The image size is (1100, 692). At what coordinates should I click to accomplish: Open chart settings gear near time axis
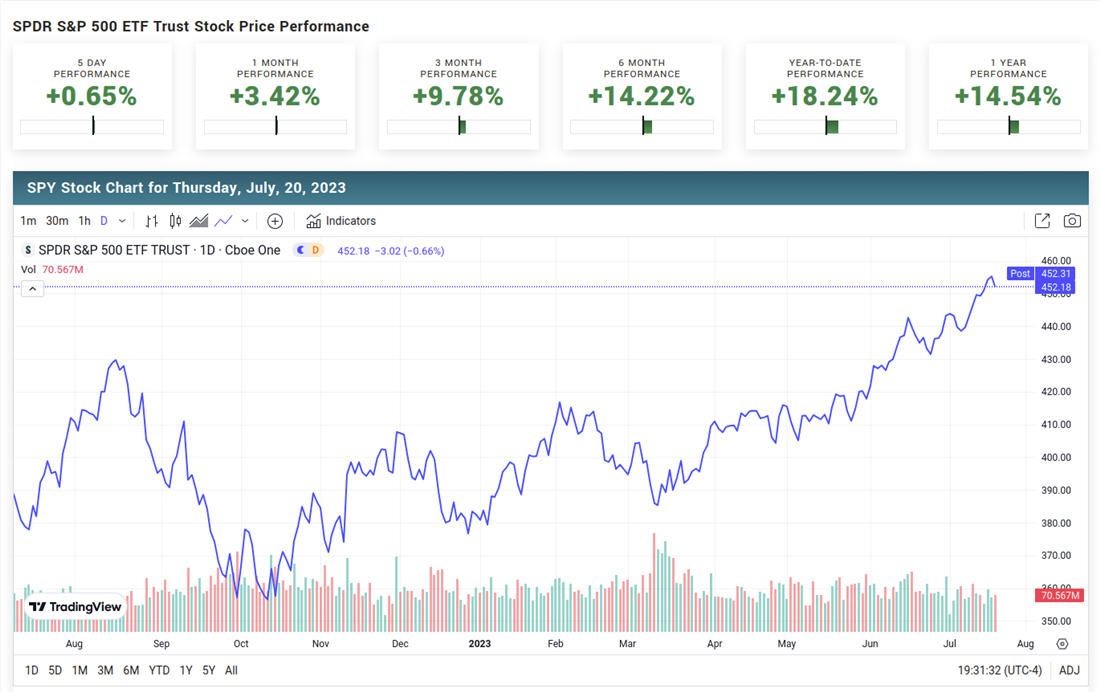[1062, 645]
